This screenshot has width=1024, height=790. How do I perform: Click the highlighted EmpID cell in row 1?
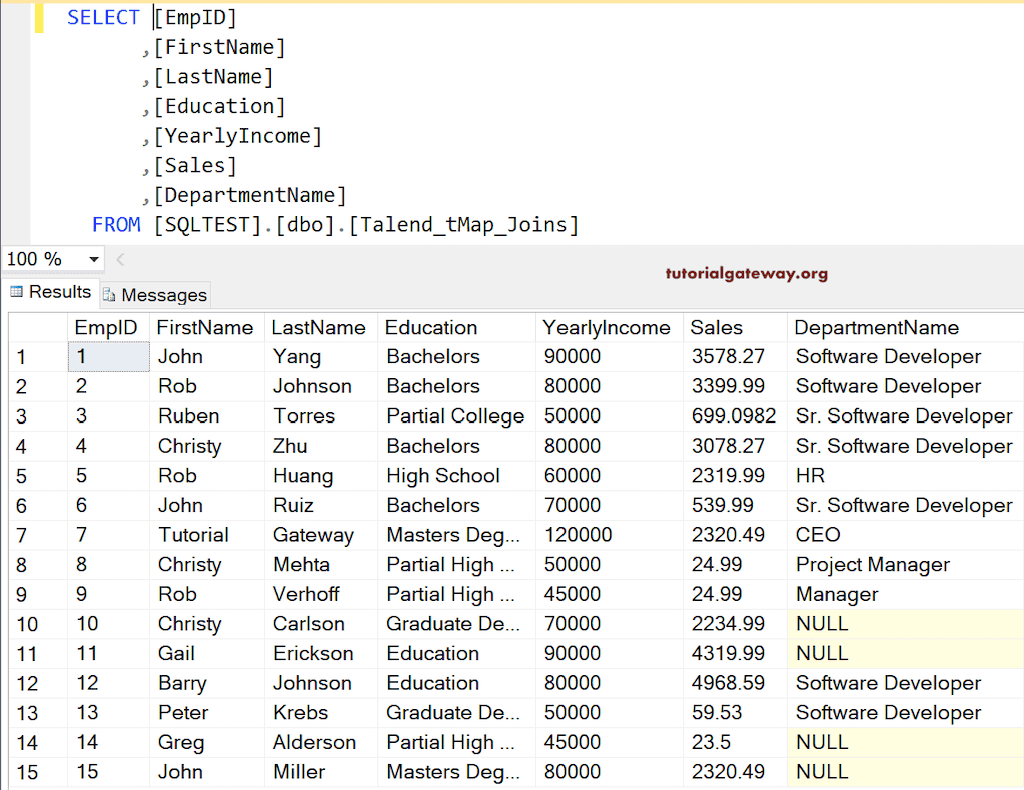click(108, 356)
